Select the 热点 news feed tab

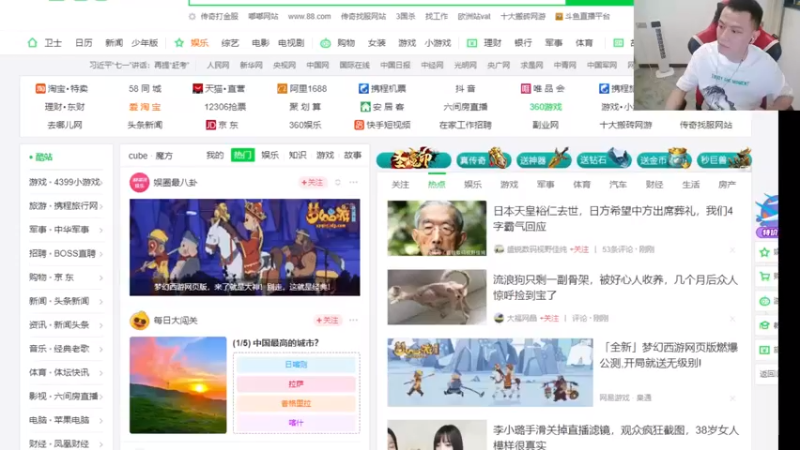(437, 184)
